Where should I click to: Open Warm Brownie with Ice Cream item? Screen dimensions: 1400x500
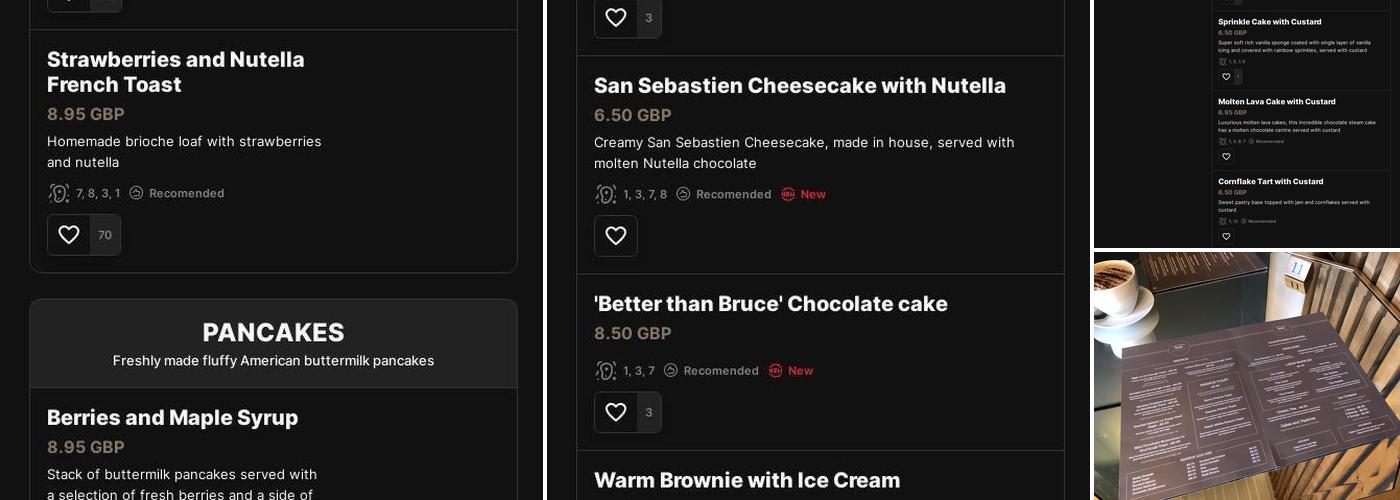tap(747, 480)
